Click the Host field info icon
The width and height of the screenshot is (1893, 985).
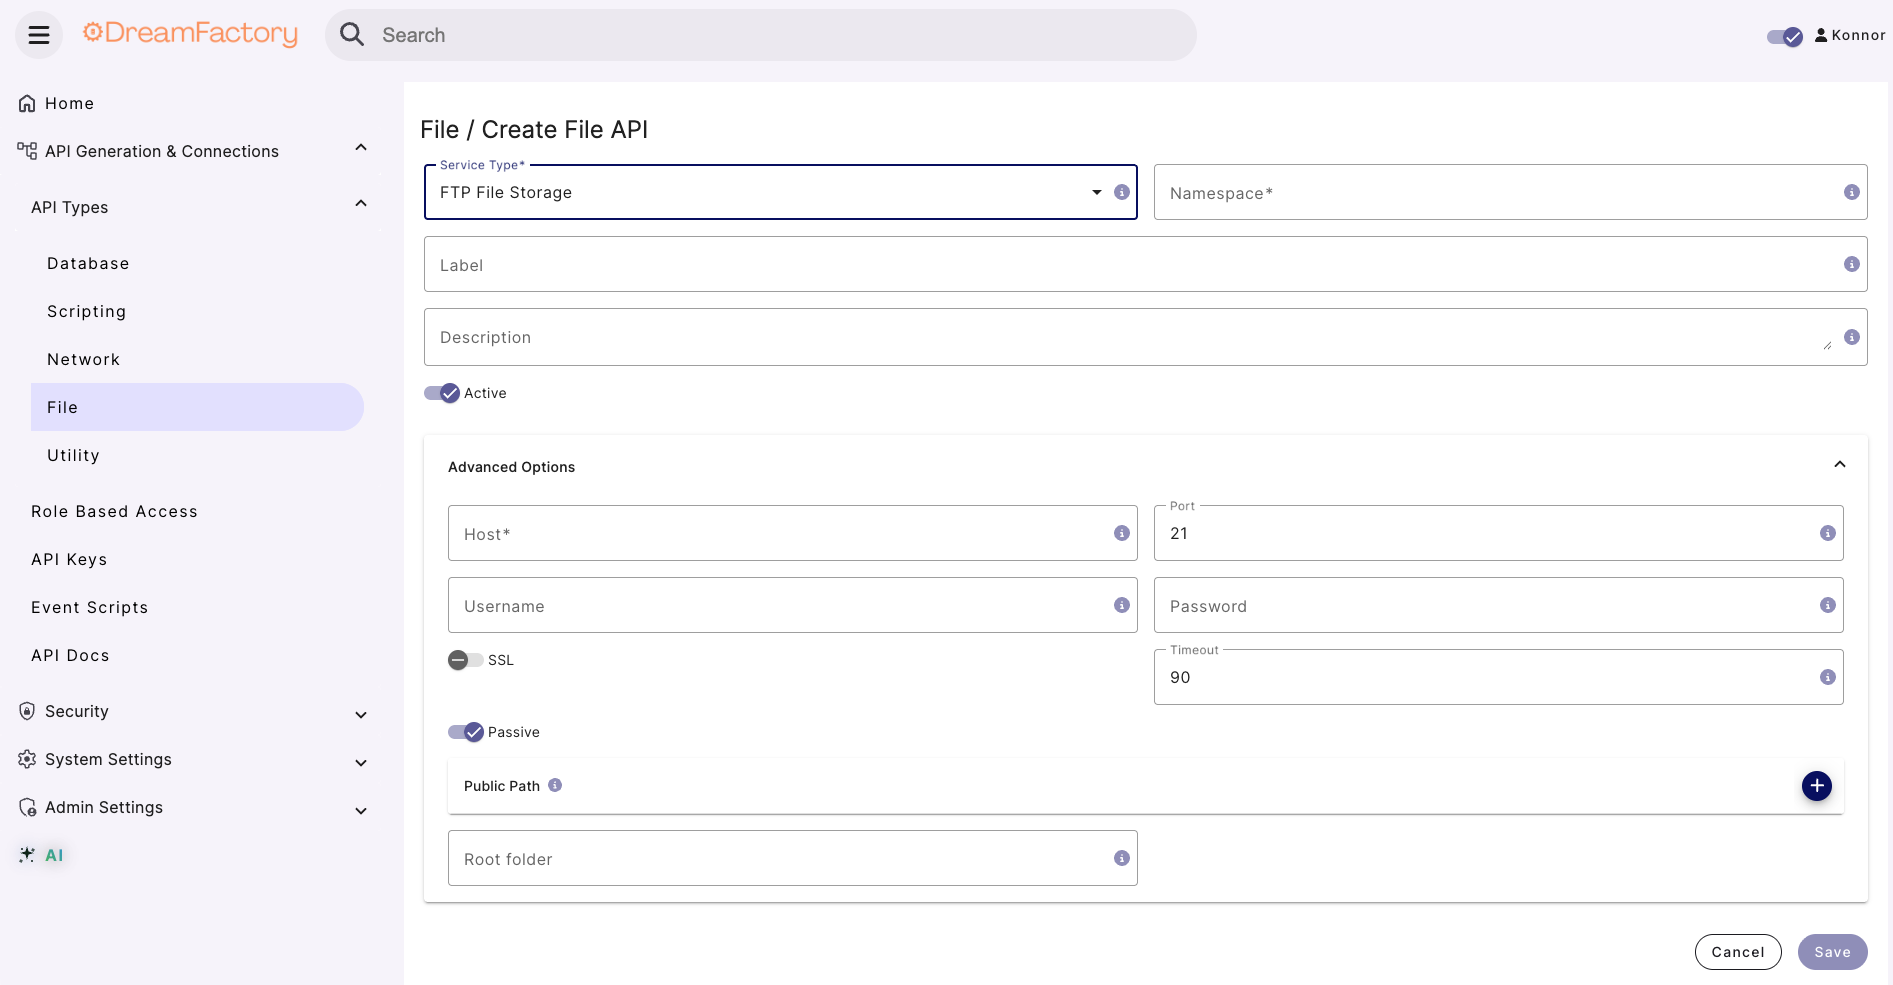(1122, 533)
